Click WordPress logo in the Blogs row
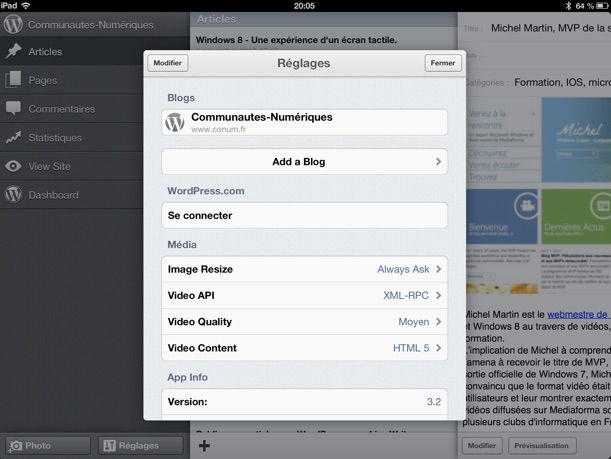Screen dimensions: 611x459 tap(175, 122)
